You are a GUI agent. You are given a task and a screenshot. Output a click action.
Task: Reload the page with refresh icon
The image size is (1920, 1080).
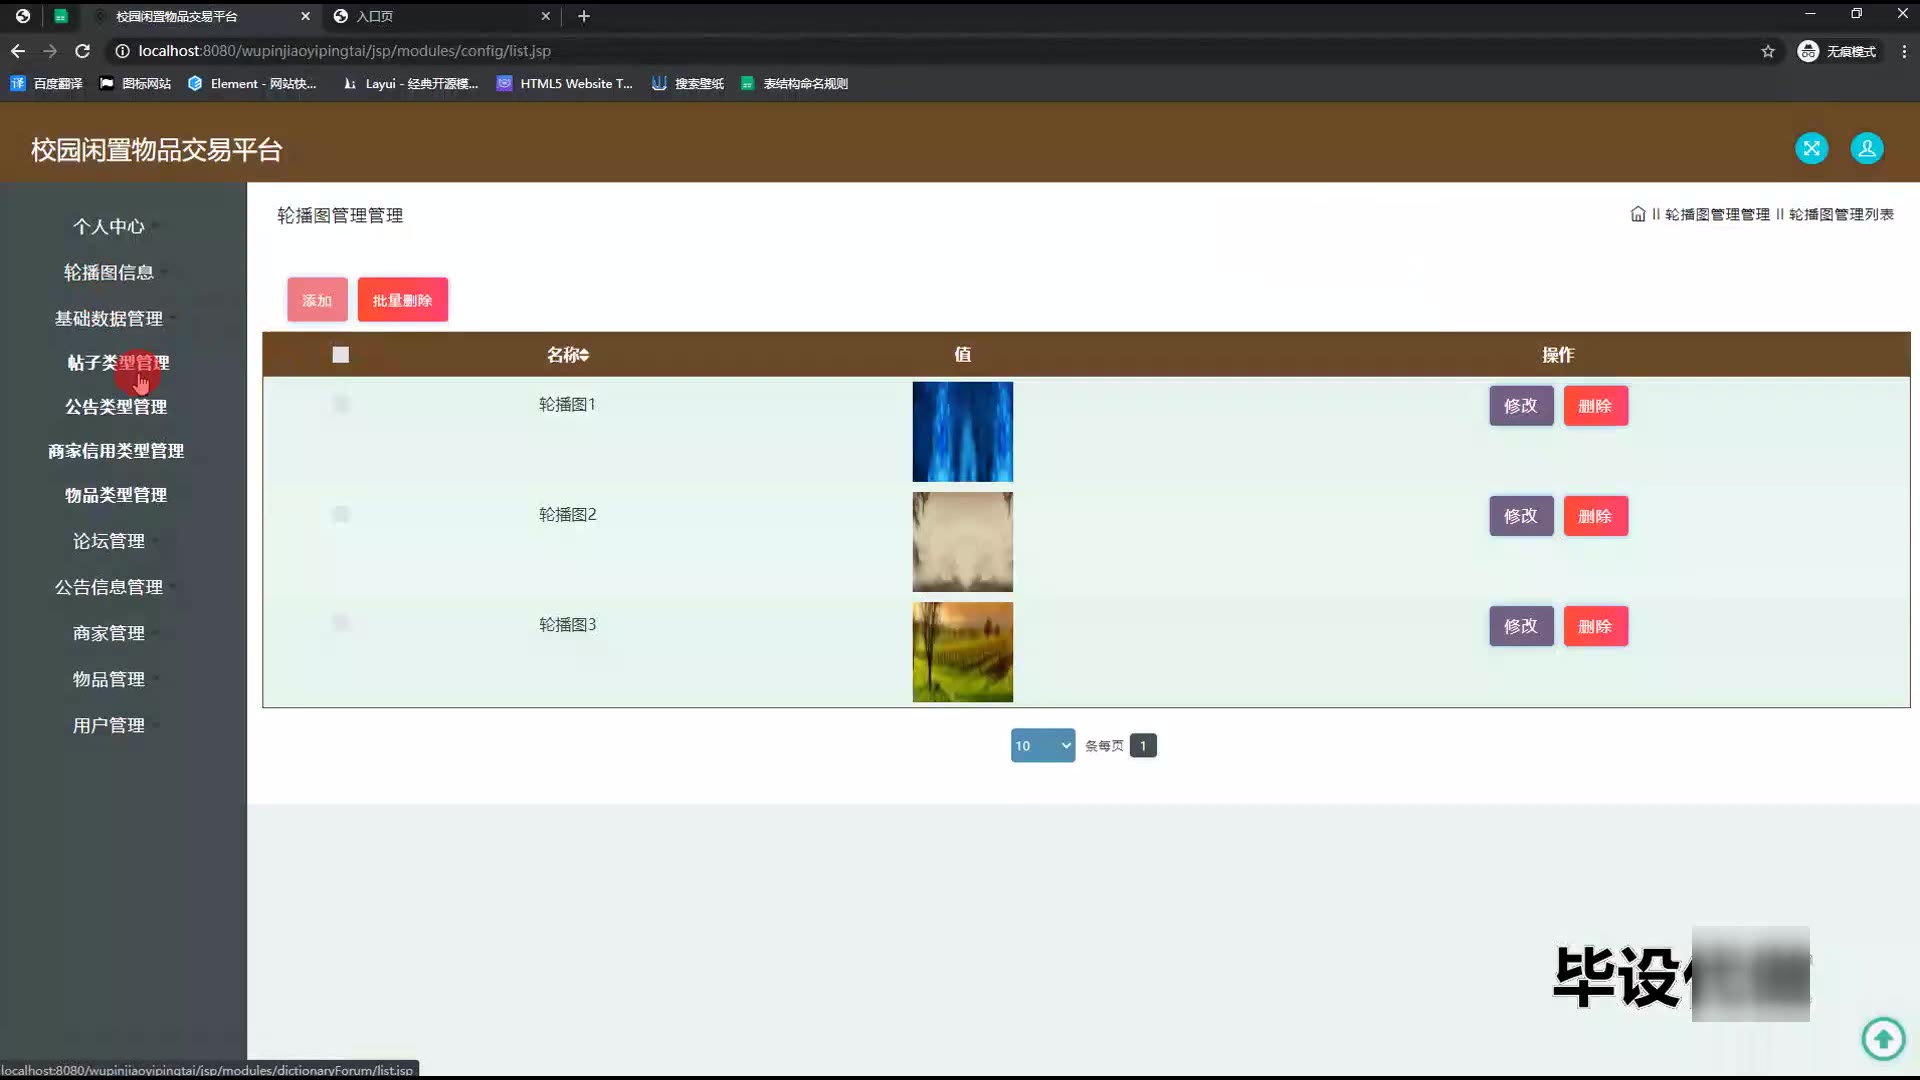[83, 51]
